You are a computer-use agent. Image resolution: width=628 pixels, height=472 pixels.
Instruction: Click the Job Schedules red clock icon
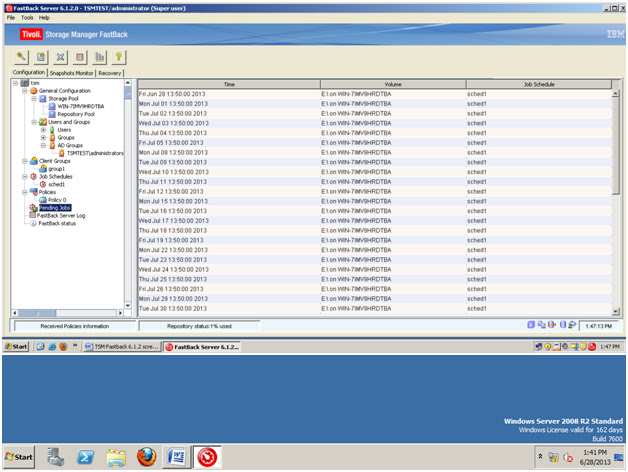tap(34, 177)
